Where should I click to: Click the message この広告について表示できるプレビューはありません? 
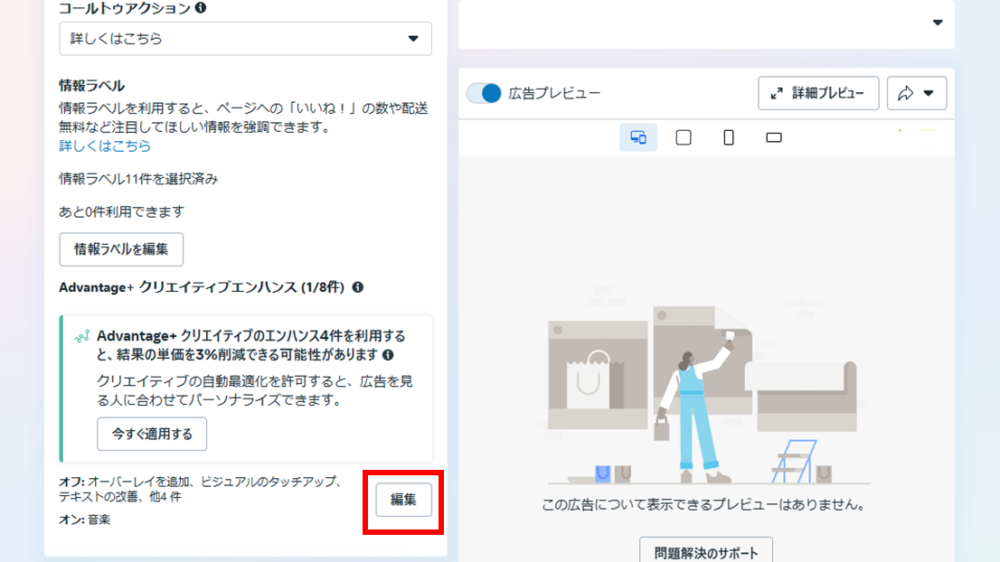pos(703,505)
